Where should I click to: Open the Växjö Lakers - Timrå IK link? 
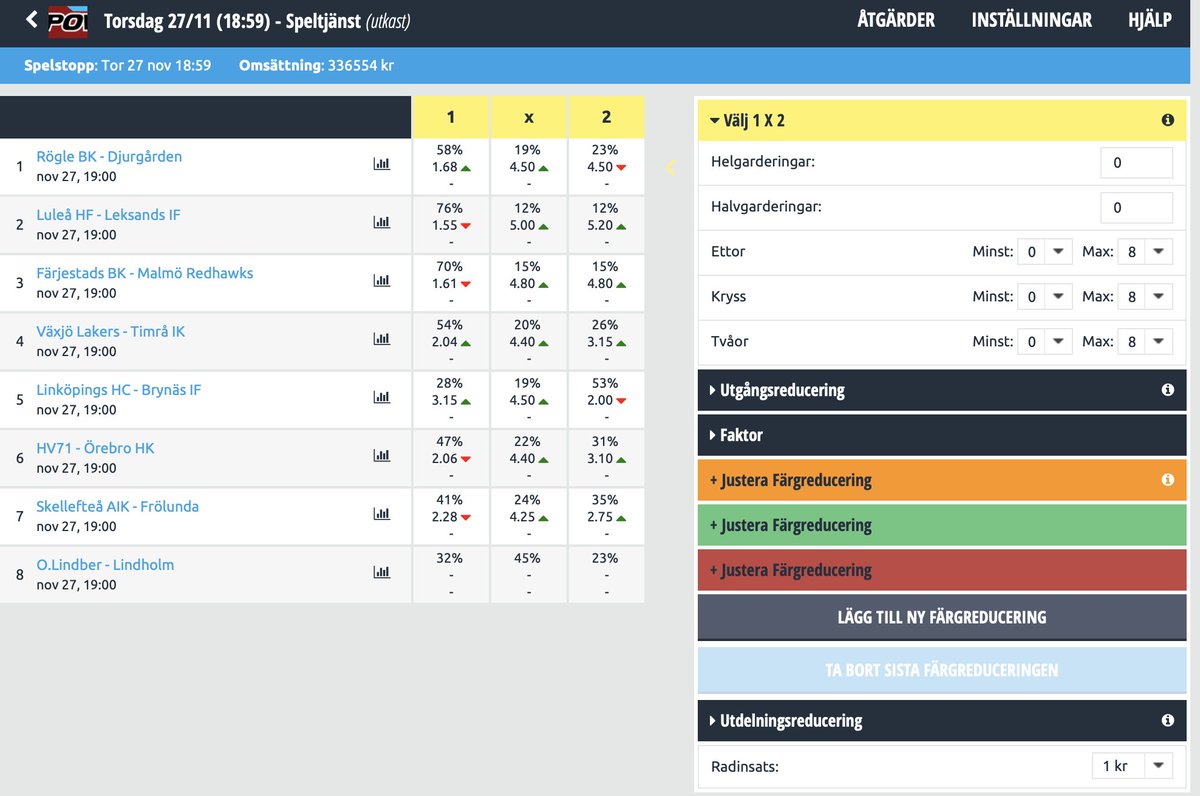tap(110, 331)
